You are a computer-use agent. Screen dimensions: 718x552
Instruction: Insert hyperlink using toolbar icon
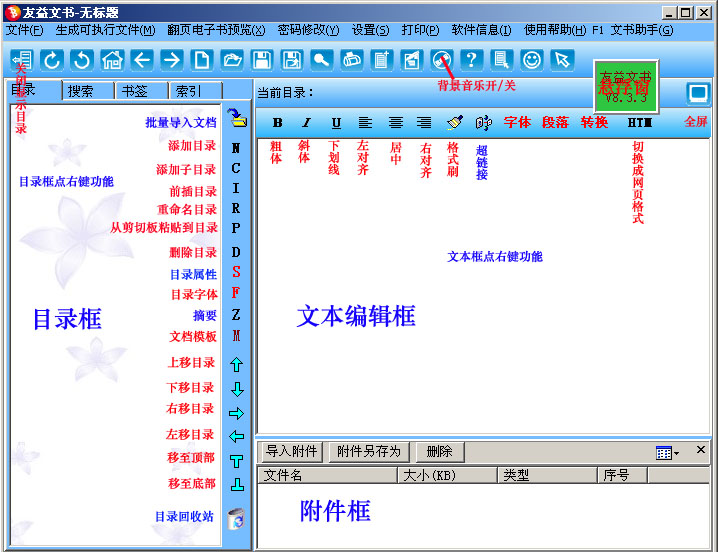tap(484, 123)
